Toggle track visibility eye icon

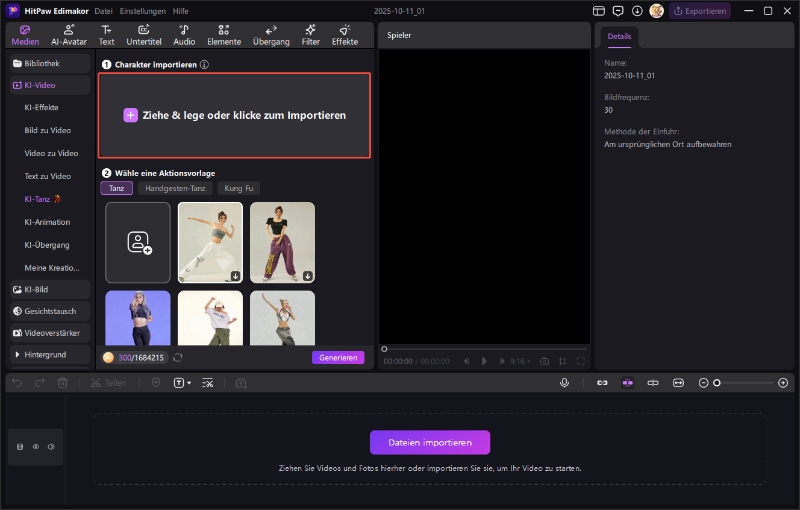[x=35, y=447]
